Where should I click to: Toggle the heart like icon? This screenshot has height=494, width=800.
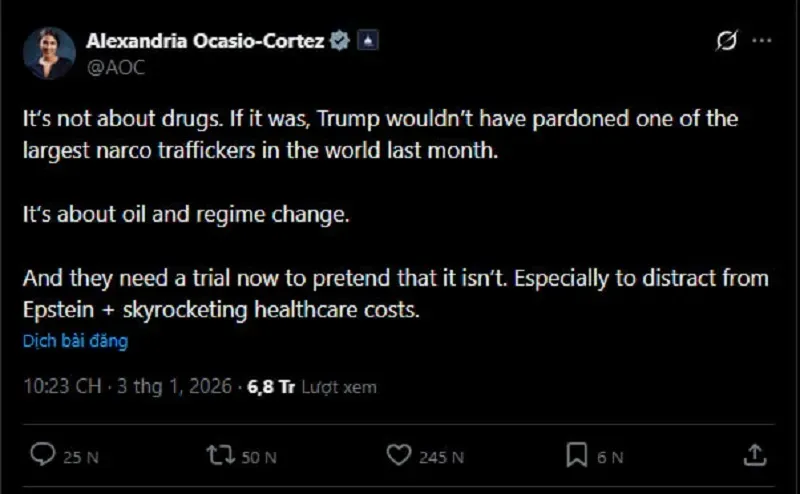click(399, 456)
